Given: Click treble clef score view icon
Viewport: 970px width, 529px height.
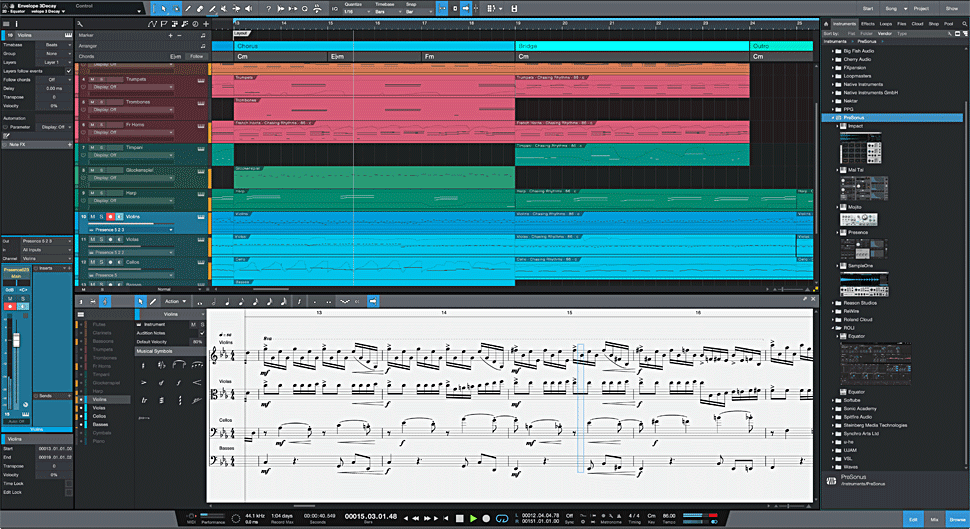Looking at the screenshot, I should [105, 301].
